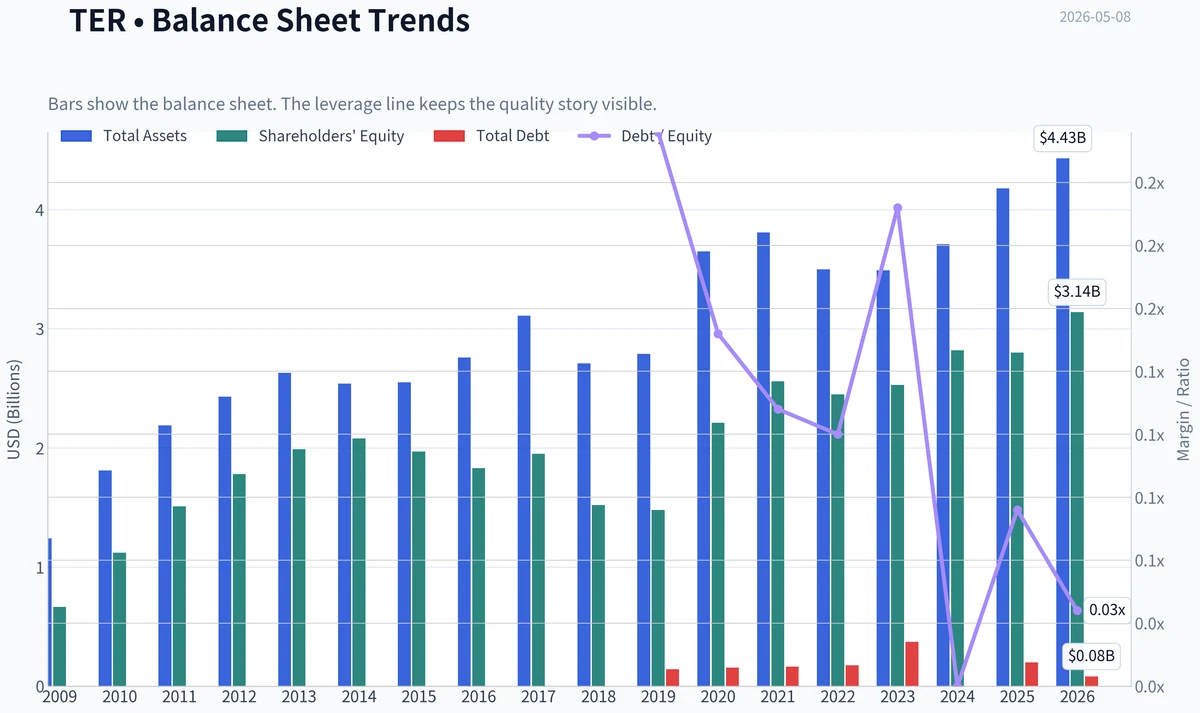Click the 2019 x-axis label
Viewport: 1200px width, 713px height.
[659, 697]
